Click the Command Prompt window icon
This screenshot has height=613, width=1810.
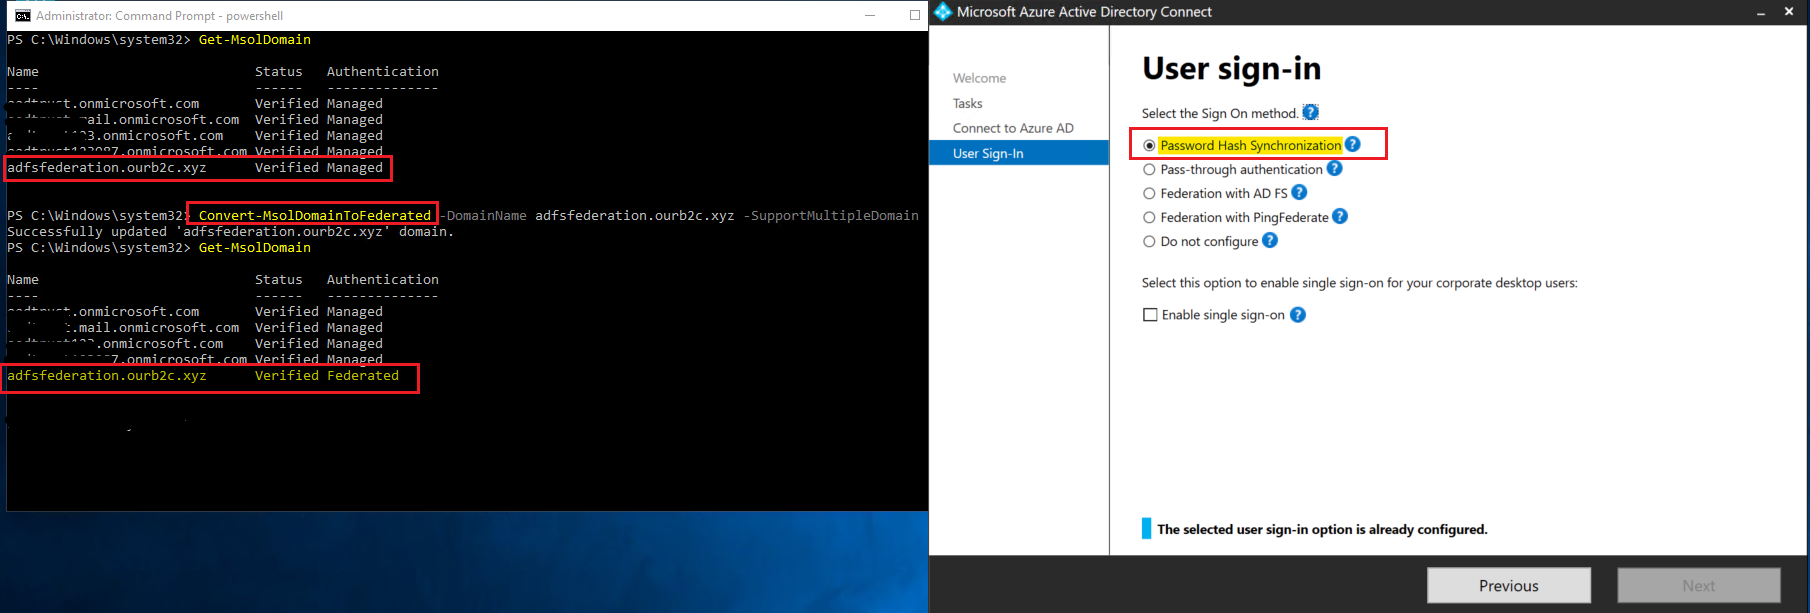coord(23,15)
